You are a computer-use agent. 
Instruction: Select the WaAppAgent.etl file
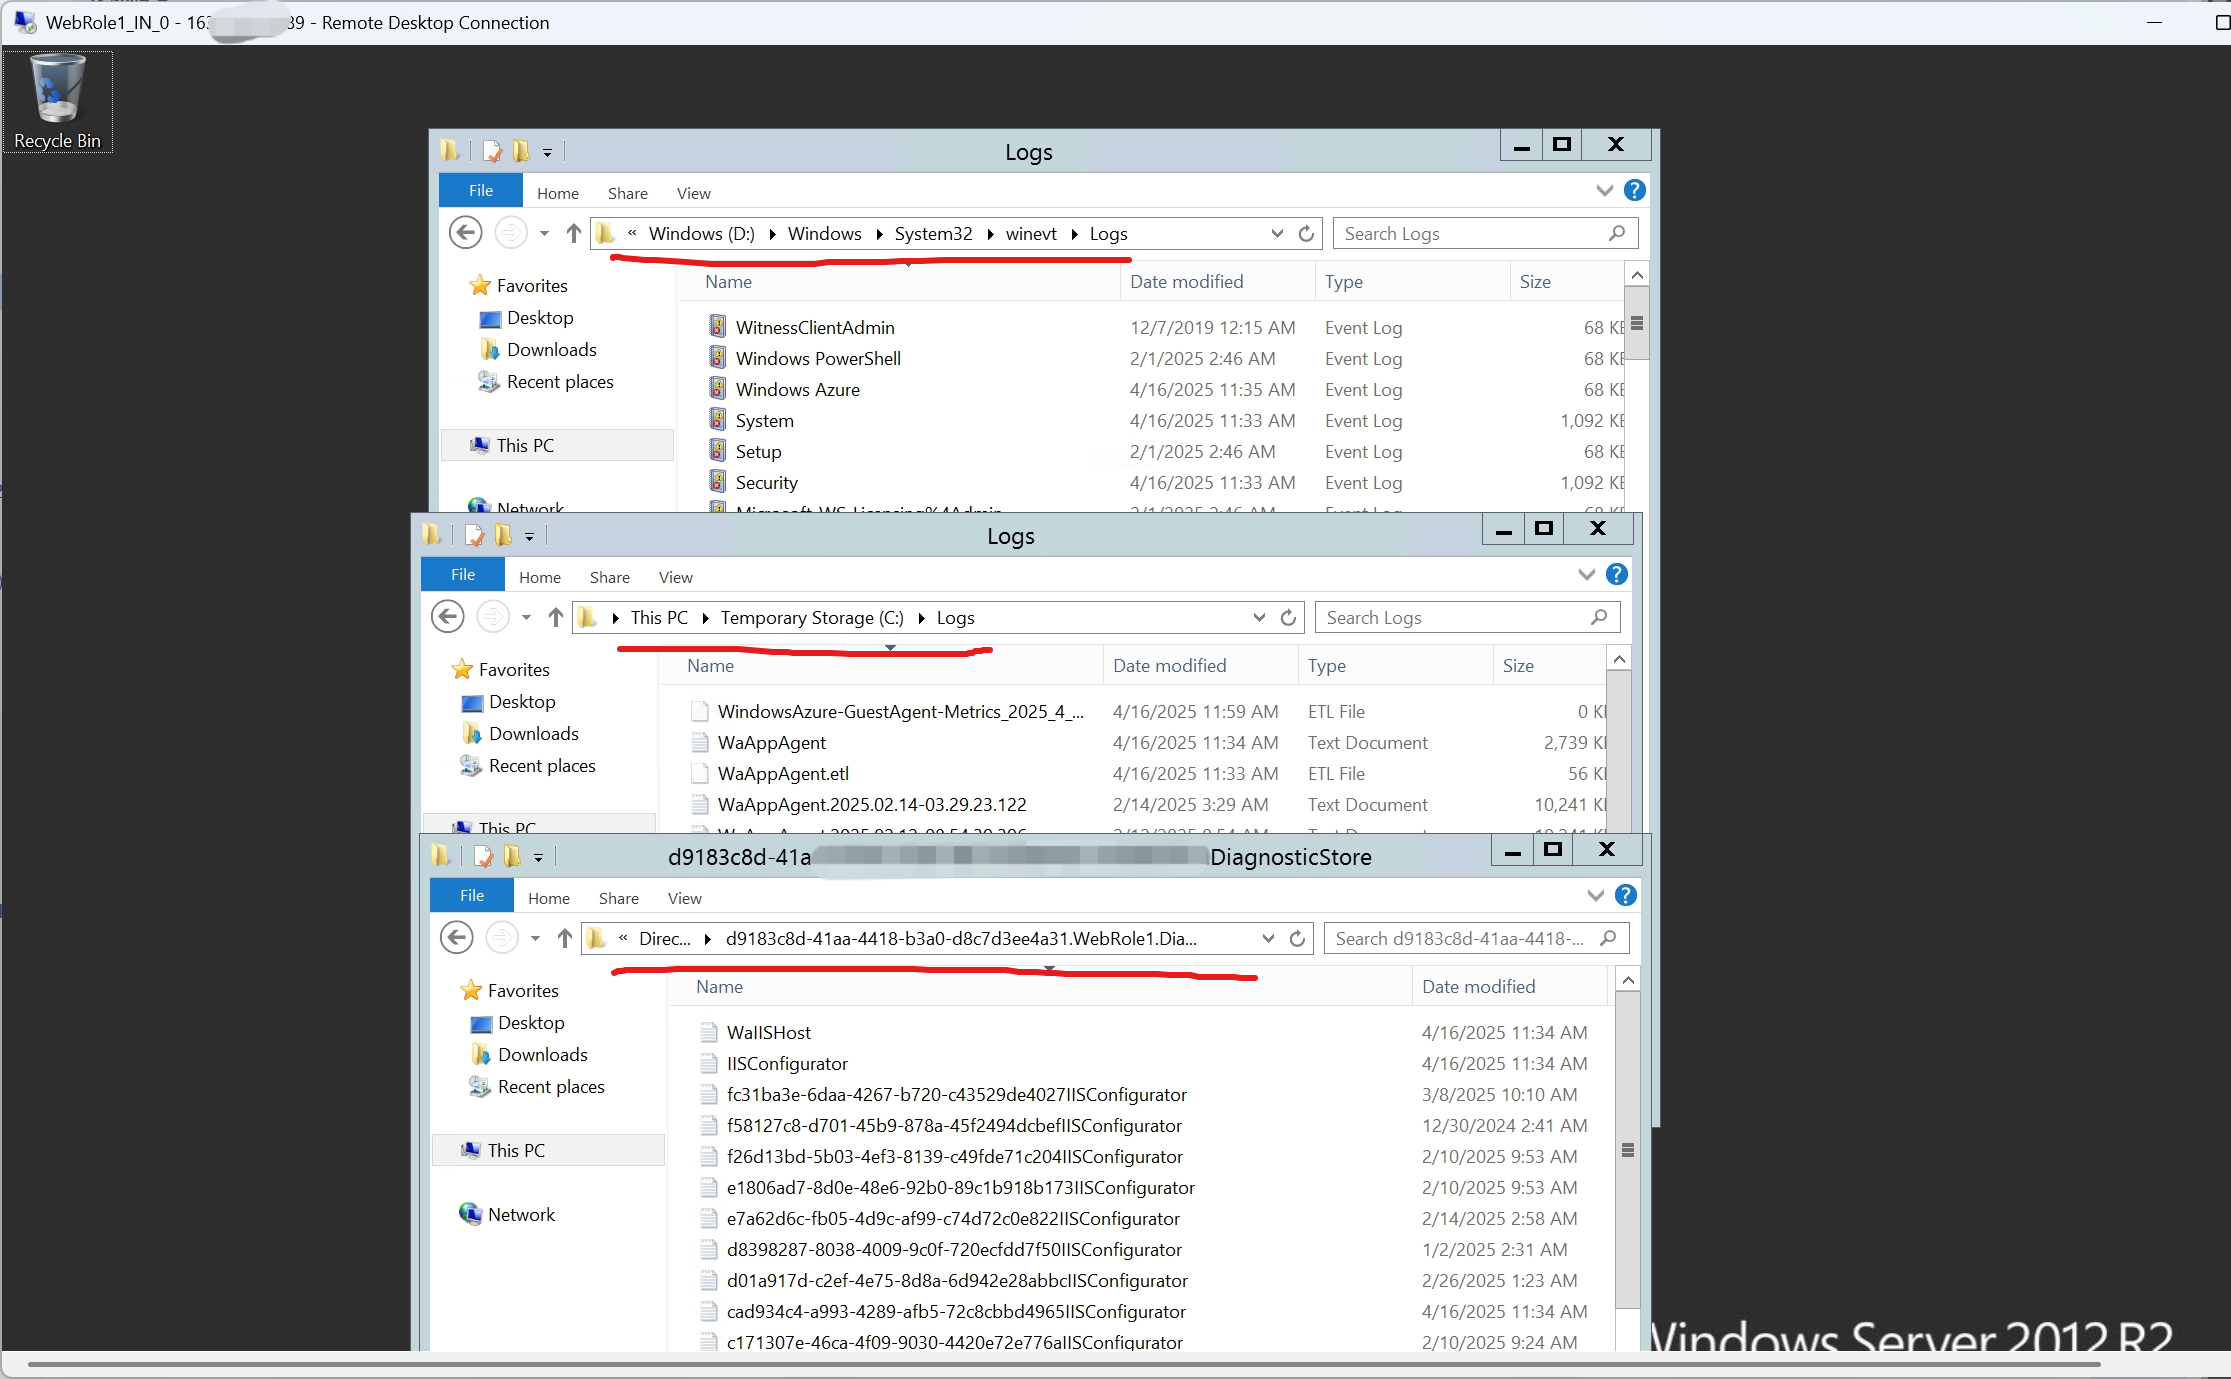(782, 774)
